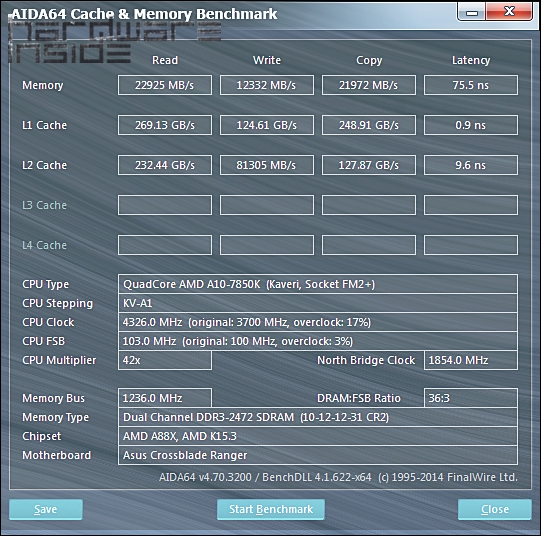
Task: Close the benchmark dialog via Close button
Action: [495, 509]
